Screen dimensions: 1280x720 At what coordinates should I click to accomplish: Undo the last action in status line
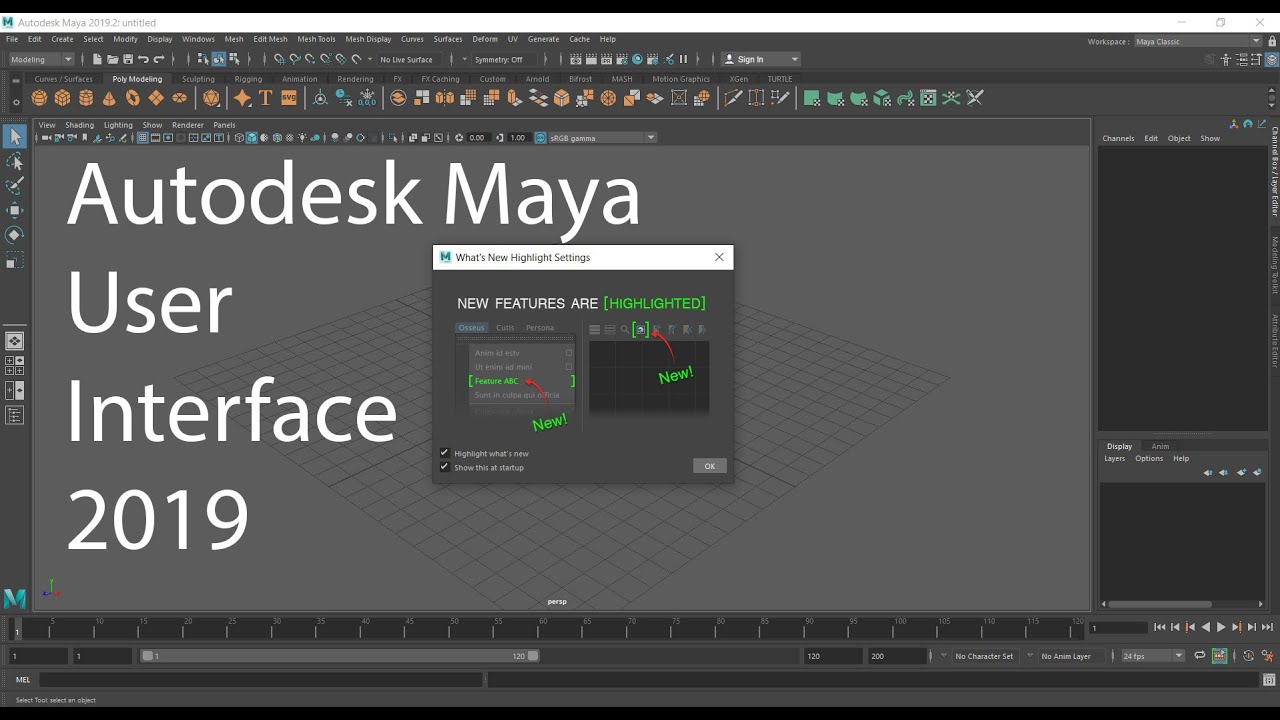click(x=143, y=59)
